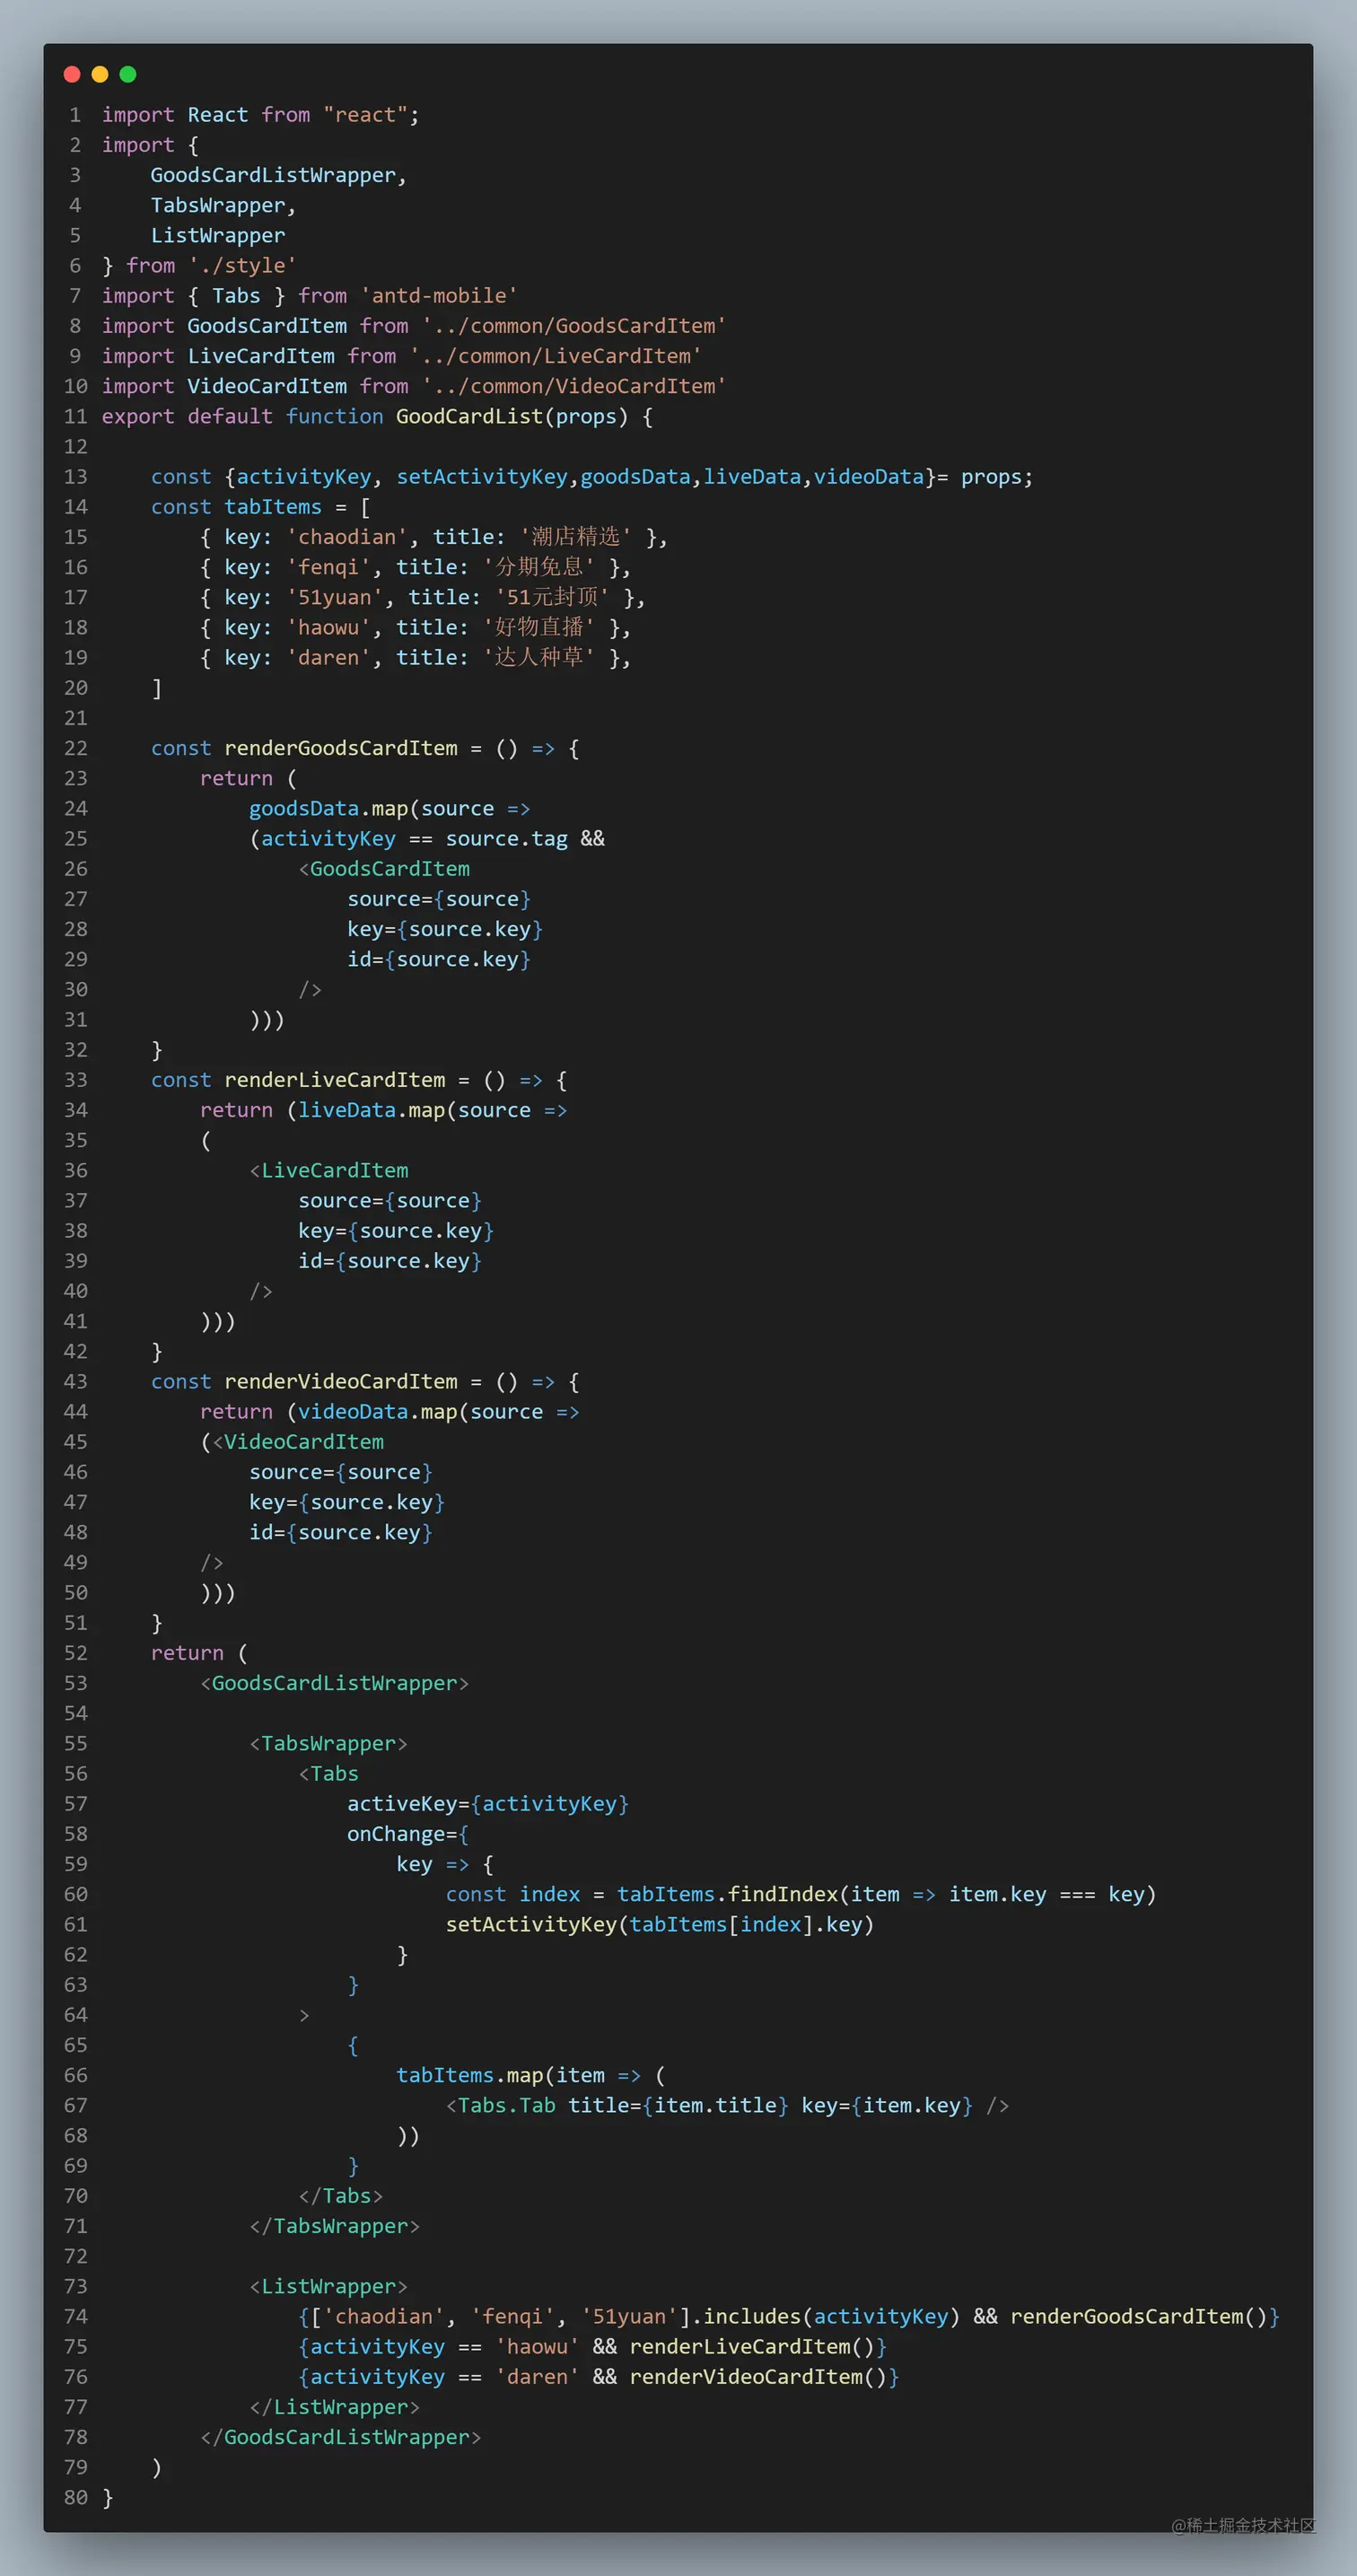Viewport: 1357px width, 2576px height.
Task: Click the "activeKey" attribute on line 57
Action: pos(402,1803)
